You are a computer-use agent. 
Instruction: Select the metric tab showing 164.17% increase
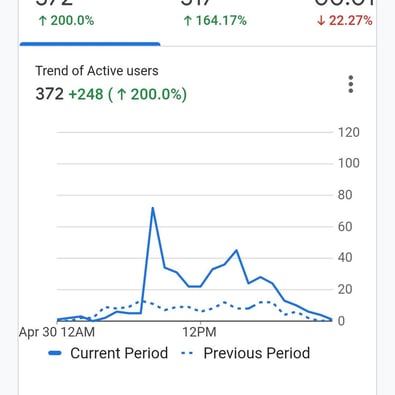[x=215, y=22]
